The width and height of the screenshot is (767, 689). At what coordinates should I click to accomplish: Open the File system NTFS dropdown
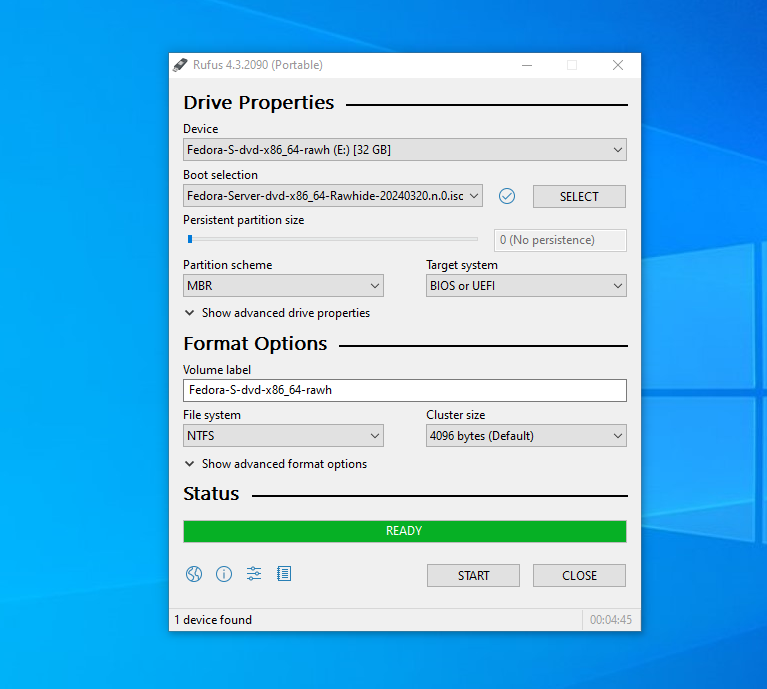[283, 436]
